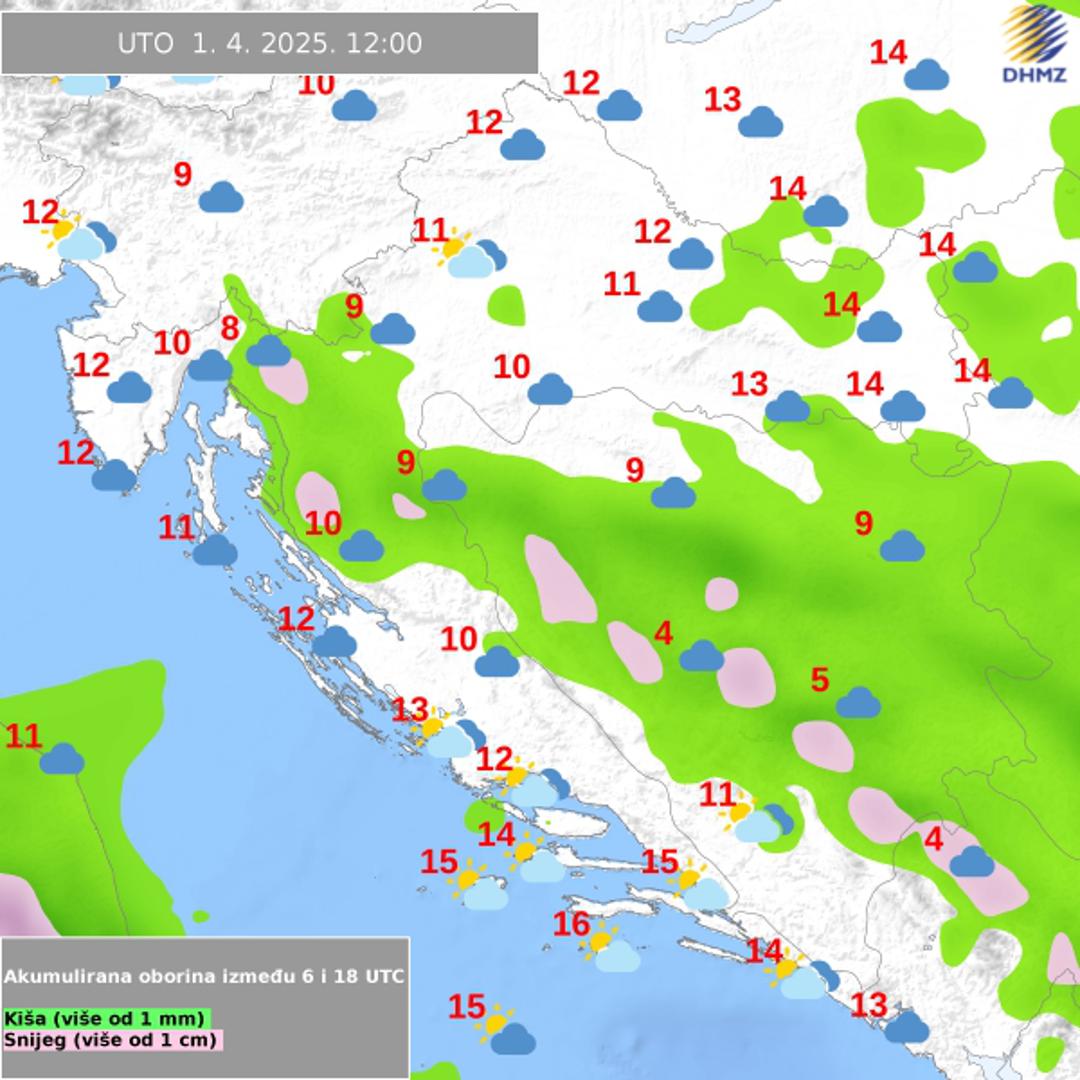Click the cloud icon beside temperature 5
Viewport: 1080px width, 1080px height.
coord(858,703)
